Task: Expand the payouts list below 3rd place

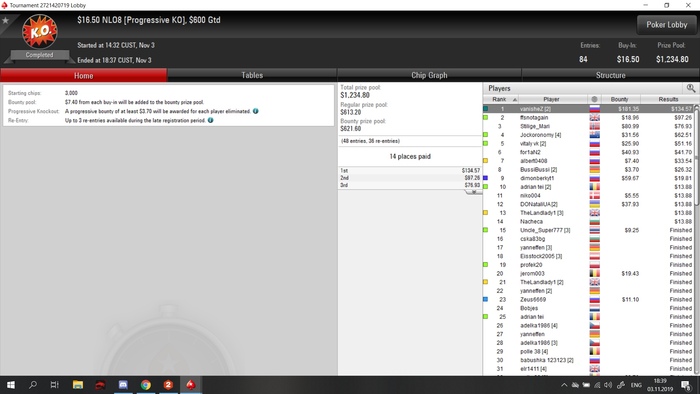Action: [x=473, y=192]
